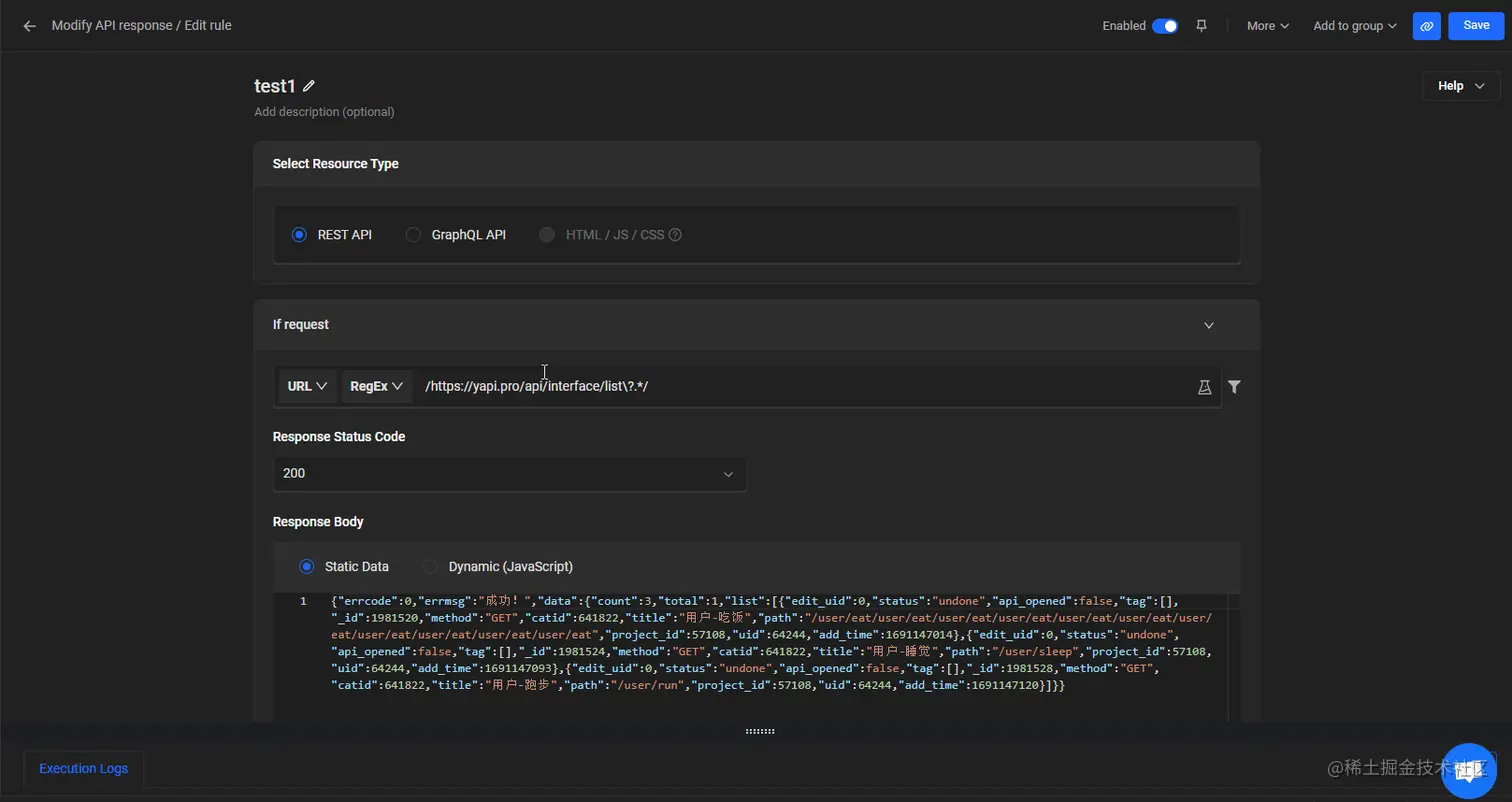This screenshot has height=802, width=1512.
Task: Open the RegEx operator dropdown
Action: tap(377, 386)
